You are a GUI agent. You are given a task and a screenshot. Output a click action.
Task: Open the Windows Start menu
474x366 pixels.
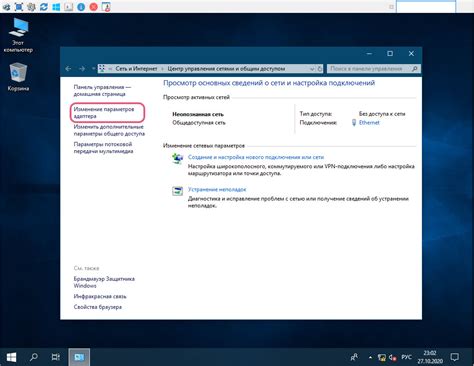pyautogui.click(x=11, y=357)
